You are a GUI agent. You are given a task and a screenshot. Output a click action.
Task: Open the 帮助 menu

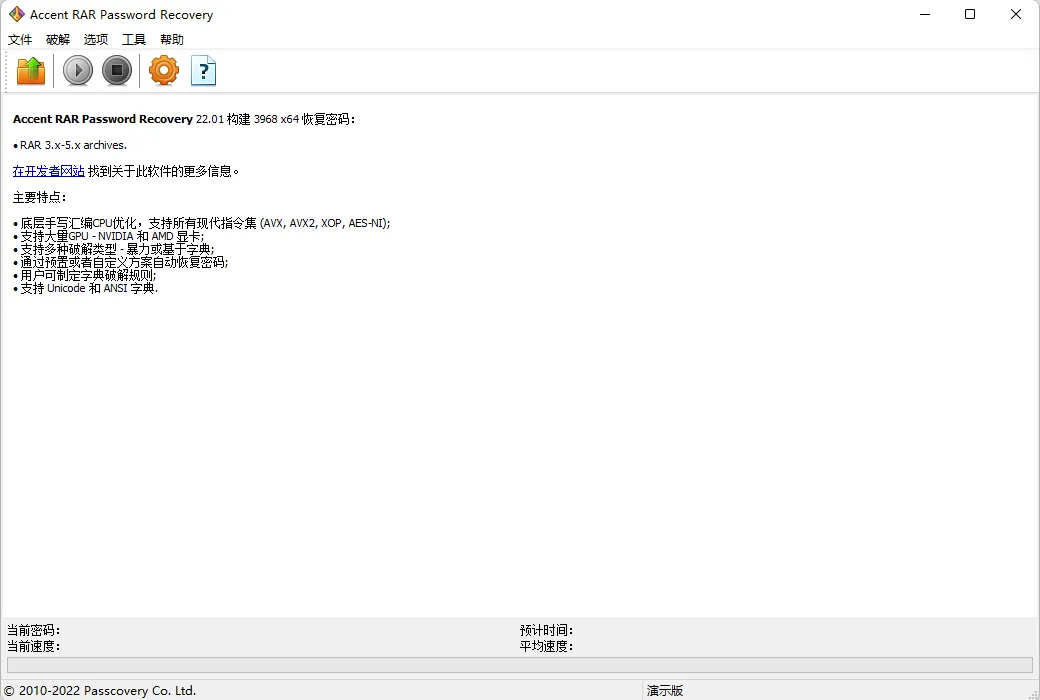[x=172, y=40]
